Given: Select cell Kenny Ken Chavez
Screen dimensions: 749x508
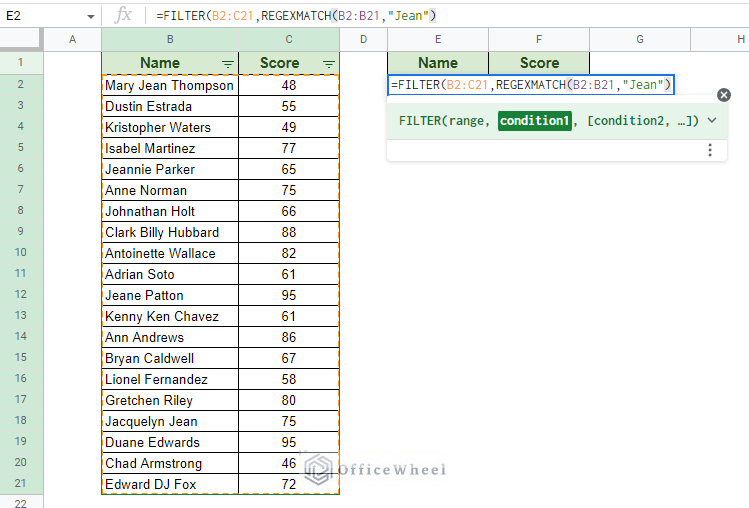Looking at the screenshot, I should click(170, 316).
